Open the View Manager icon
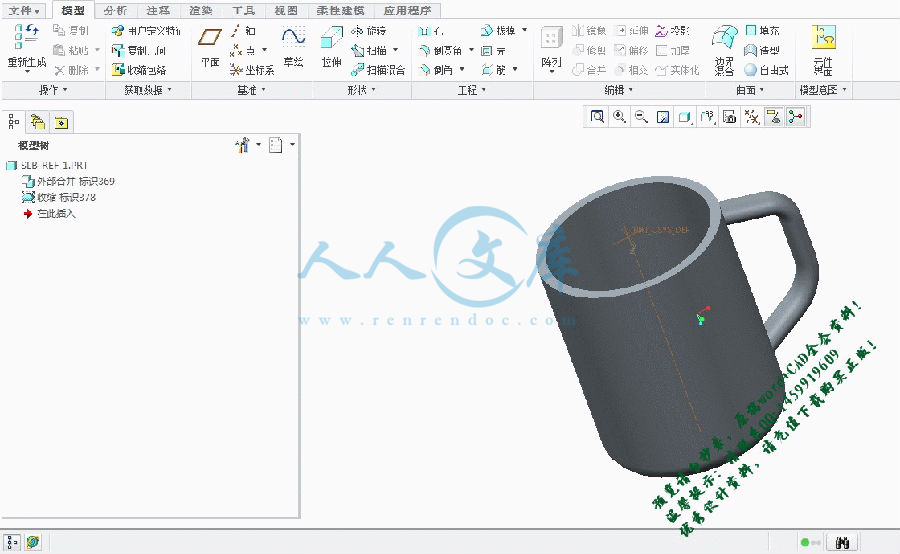 tap(730, 117)
